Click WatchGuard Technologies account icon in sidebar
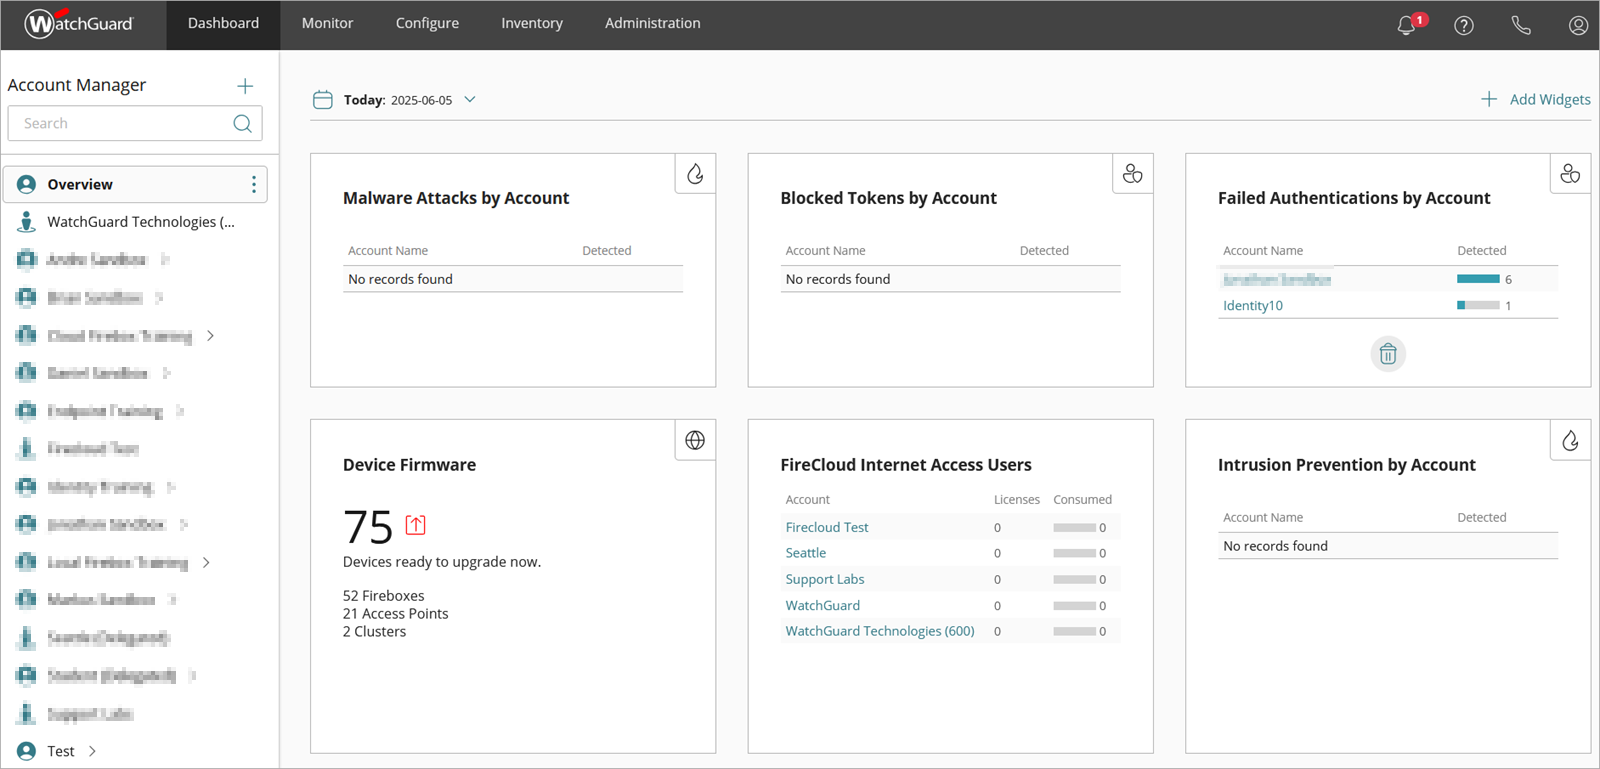The image size is (1600, 769). tap(26, 222)
